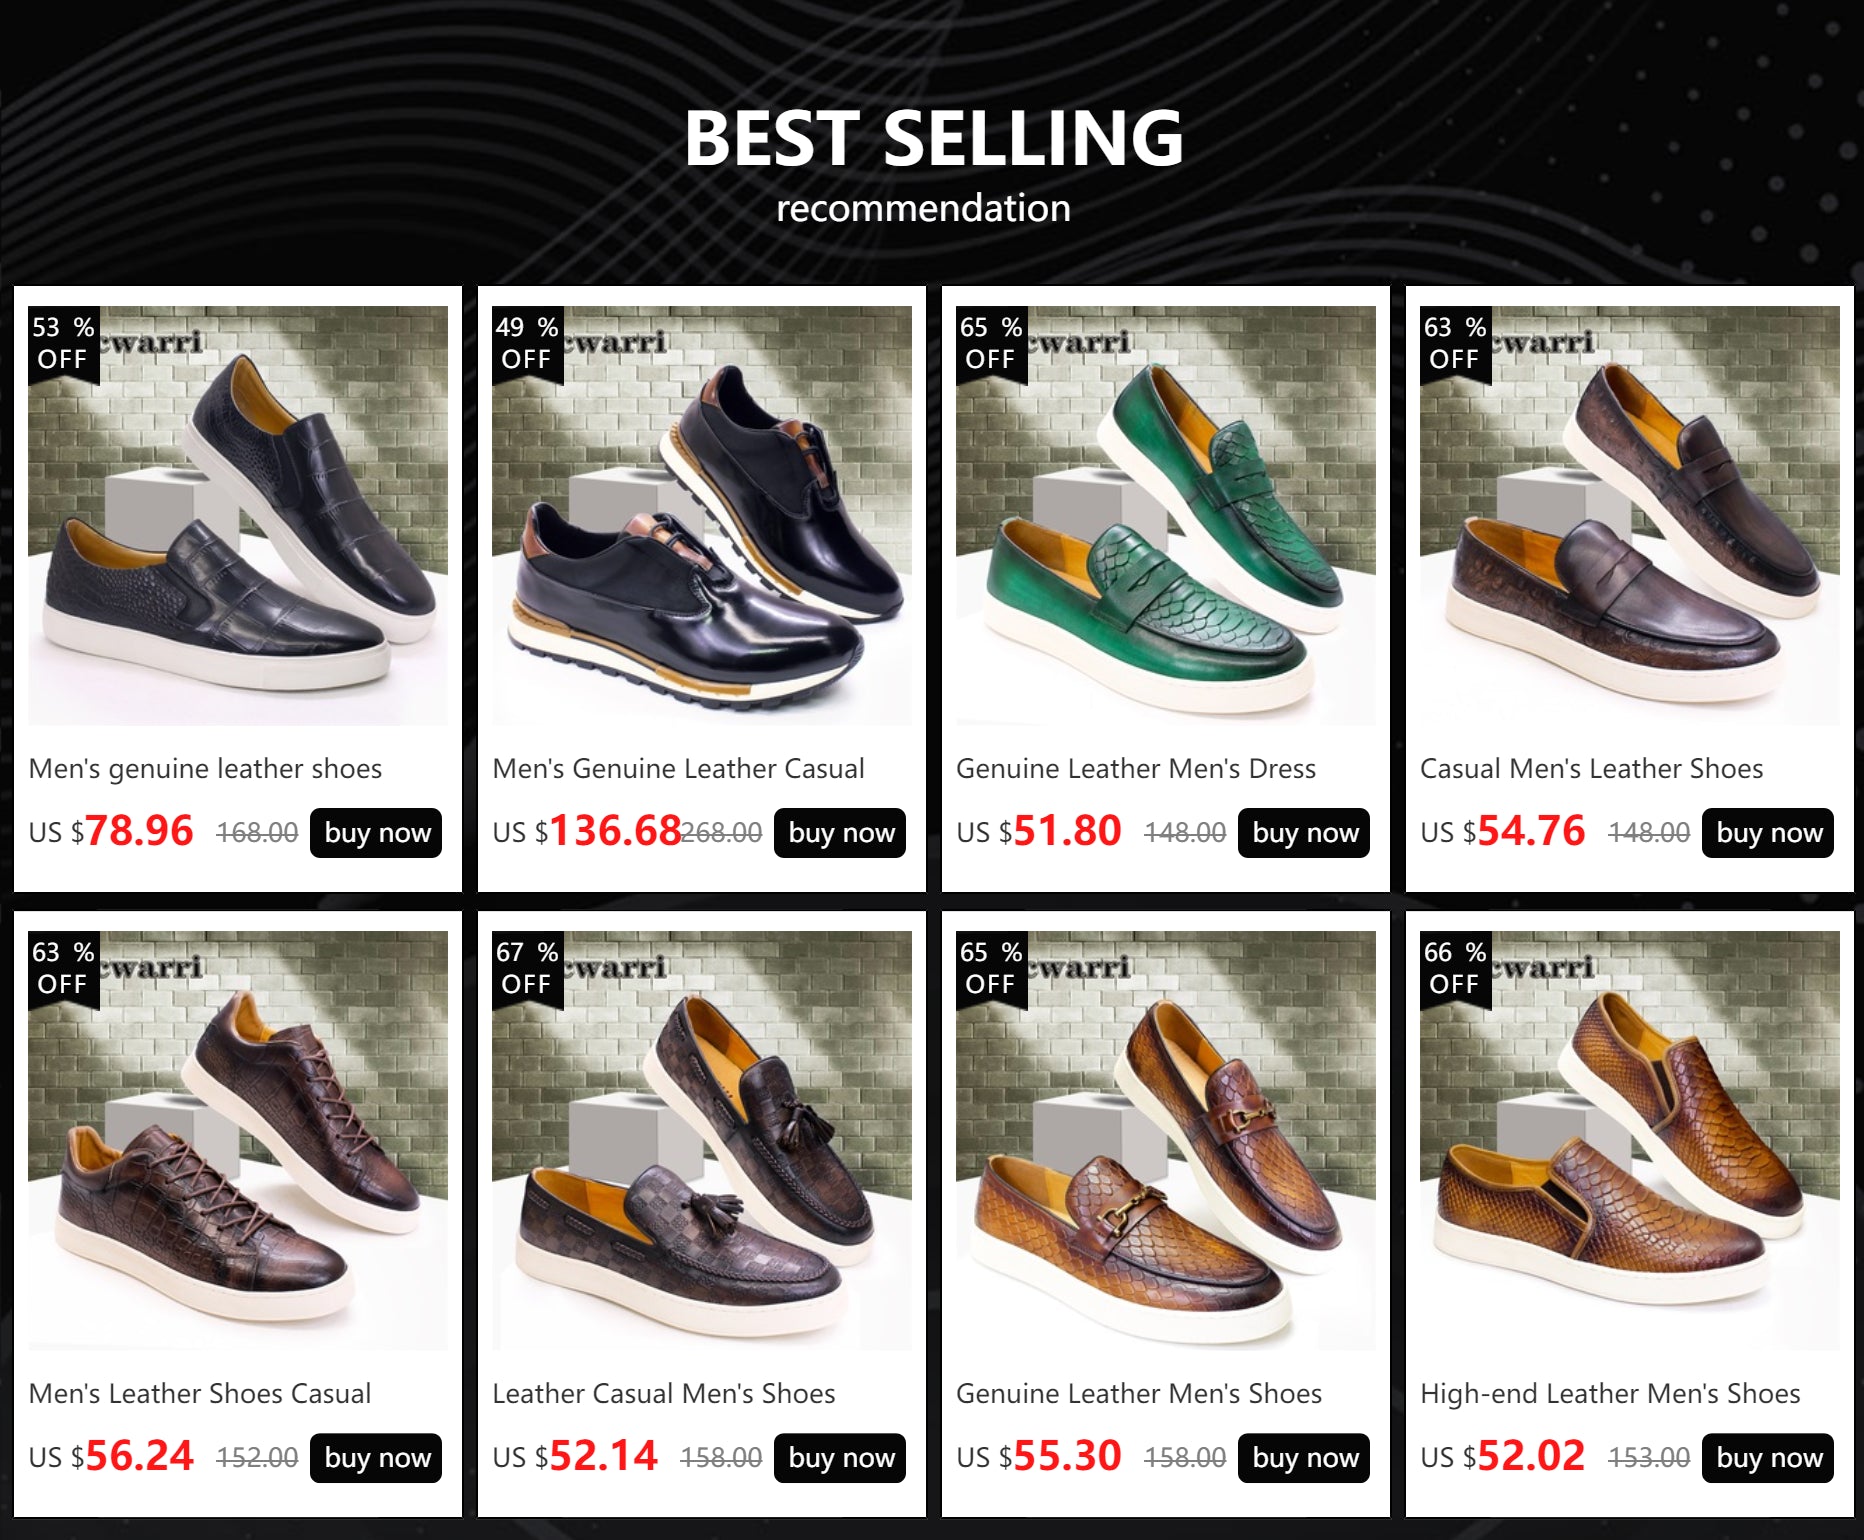
Task: Open the horsebit buckle loafer image
Action: (1166, 1140)
